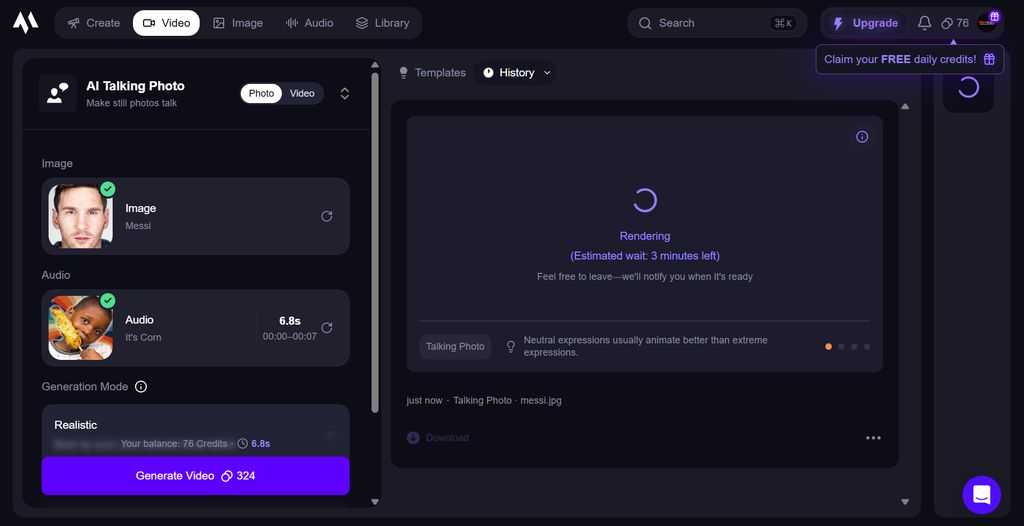This screenshot has width=1024, height=526.
Task: Click the history panel scroll up arrow
Action: coord(905,107)
